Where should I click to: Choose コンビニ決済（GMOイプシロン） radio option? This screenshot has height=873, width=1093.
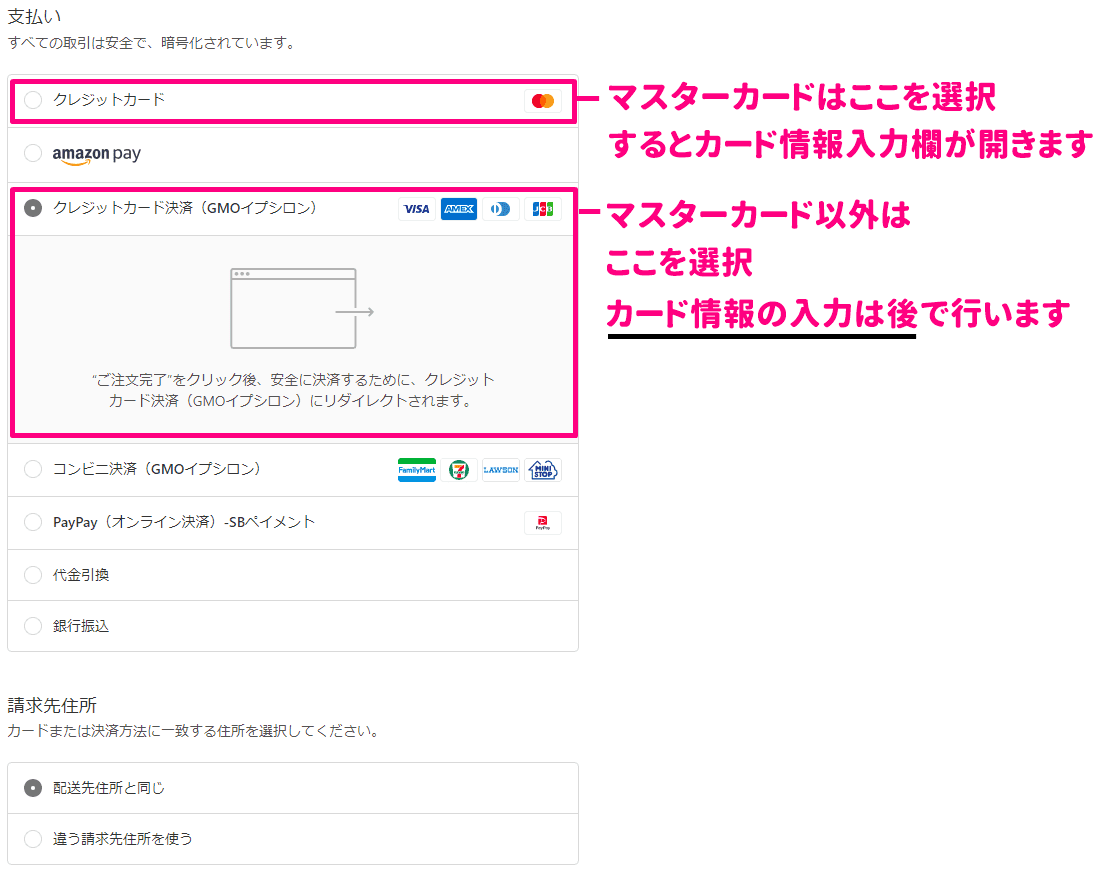33,469
